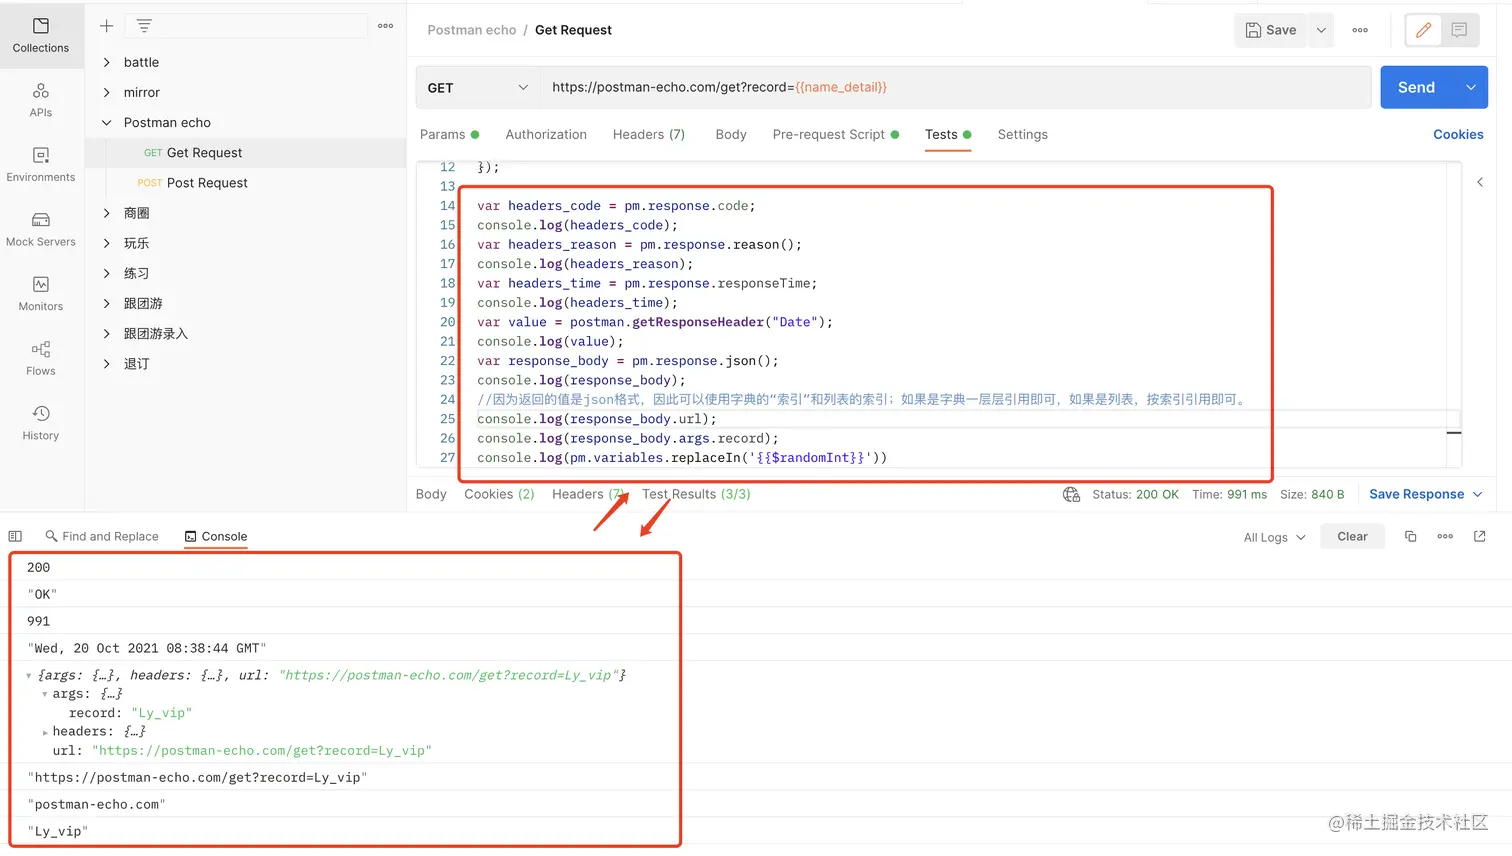Open the Flows sidebar panel
The width and height of the screenshot is (1512, 856).
41,358
